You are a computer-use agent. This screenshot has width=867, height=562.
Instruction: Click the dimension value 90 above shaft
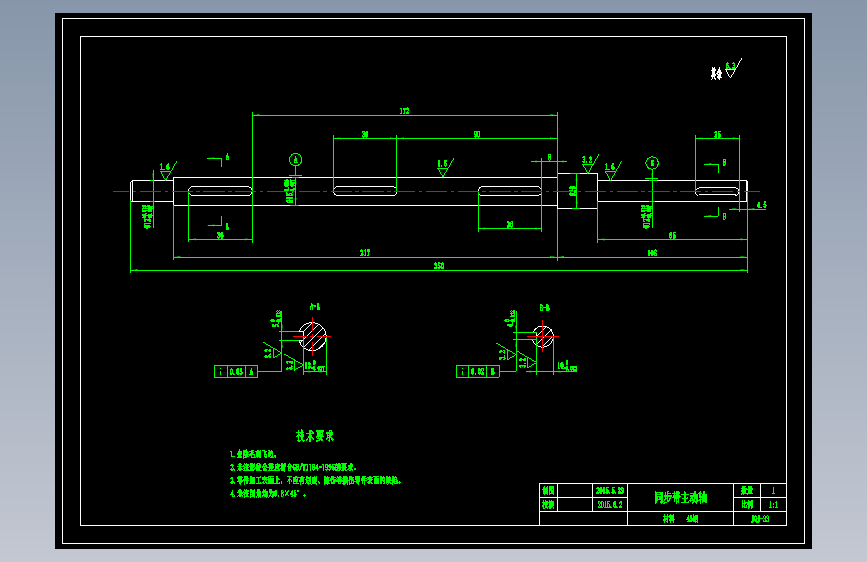tap(477, 134)
